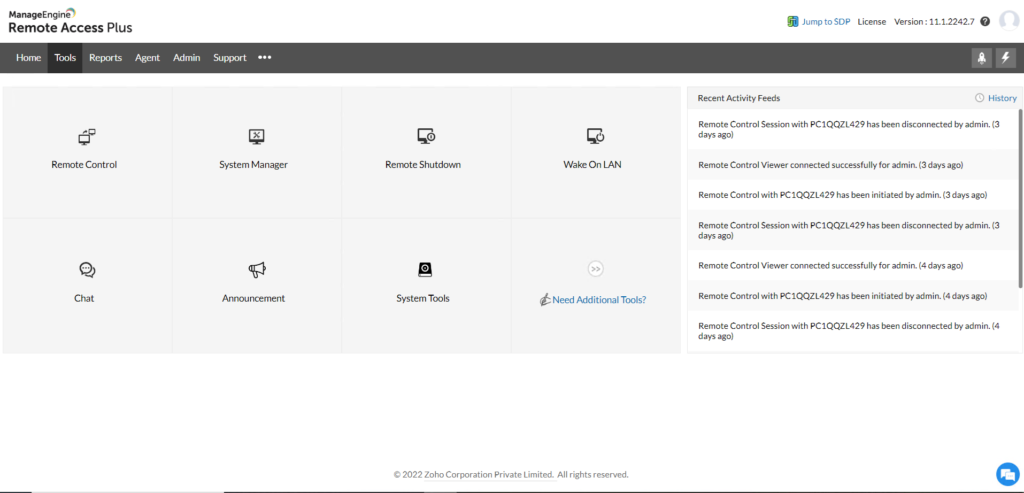
Task: Open the Announcement megaphone icon
Action: [257, 270]
